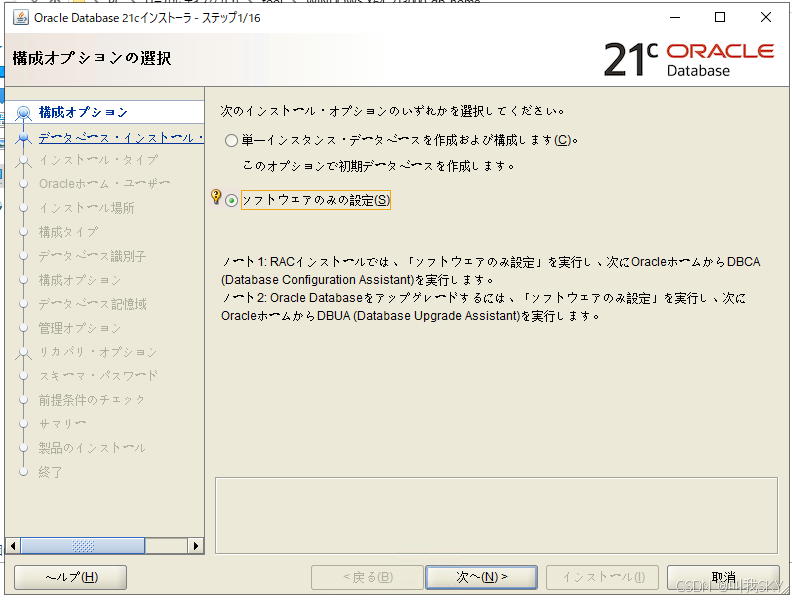Select ソフトウェアのみの設定 radio button
Screen dimensions: 792x600
[x=231, y=201]
